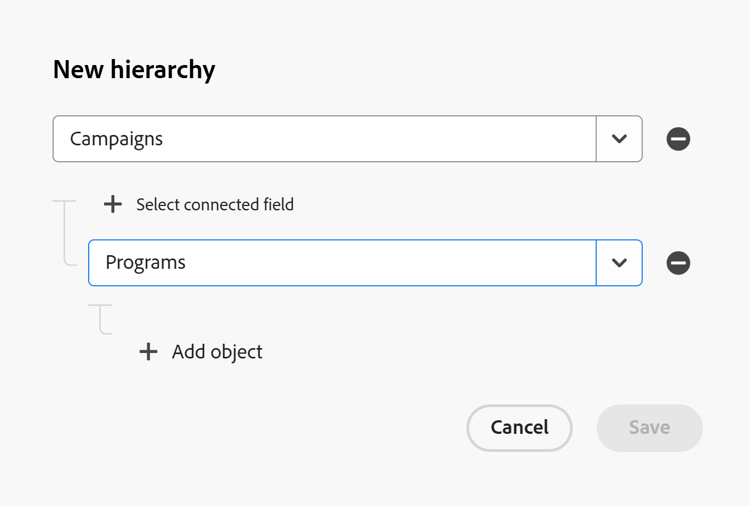Image resolution: width=750 pixels, height=506 pixels.
Task: Click the New hierarchy dialog title
Action: [134, 70]
